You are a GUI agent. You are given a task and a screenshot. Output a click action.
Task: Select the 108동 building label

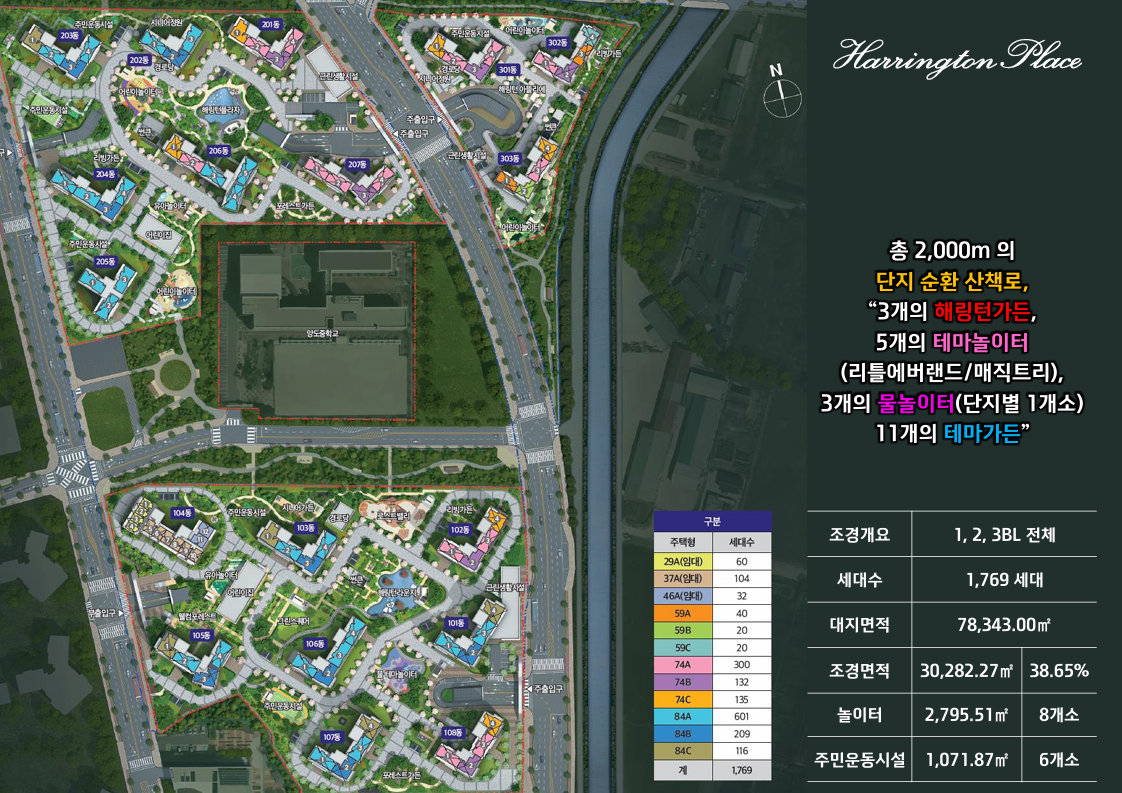click(x=451, y=732)
